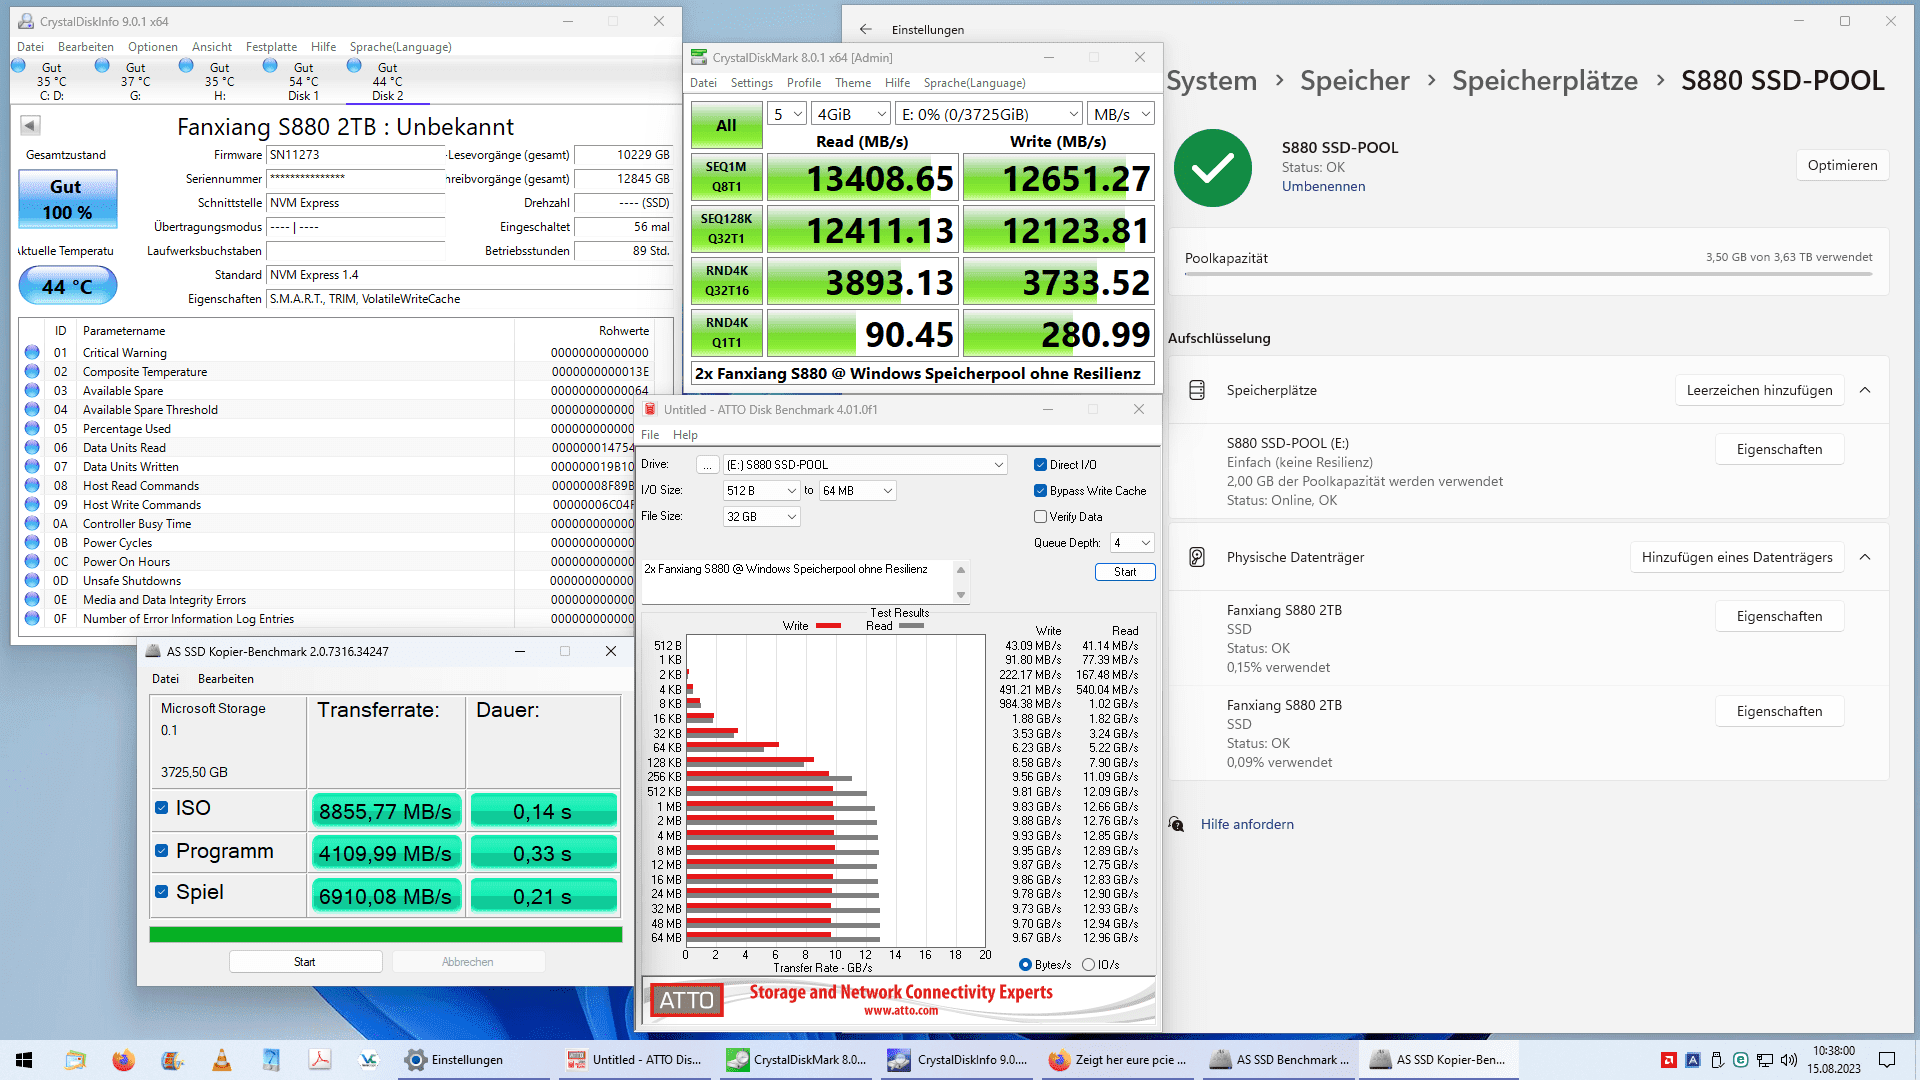The height and width of the screenshot is (1080, 1920).
Task: Click the Optimieren button
Action: tap(1842, 166)
